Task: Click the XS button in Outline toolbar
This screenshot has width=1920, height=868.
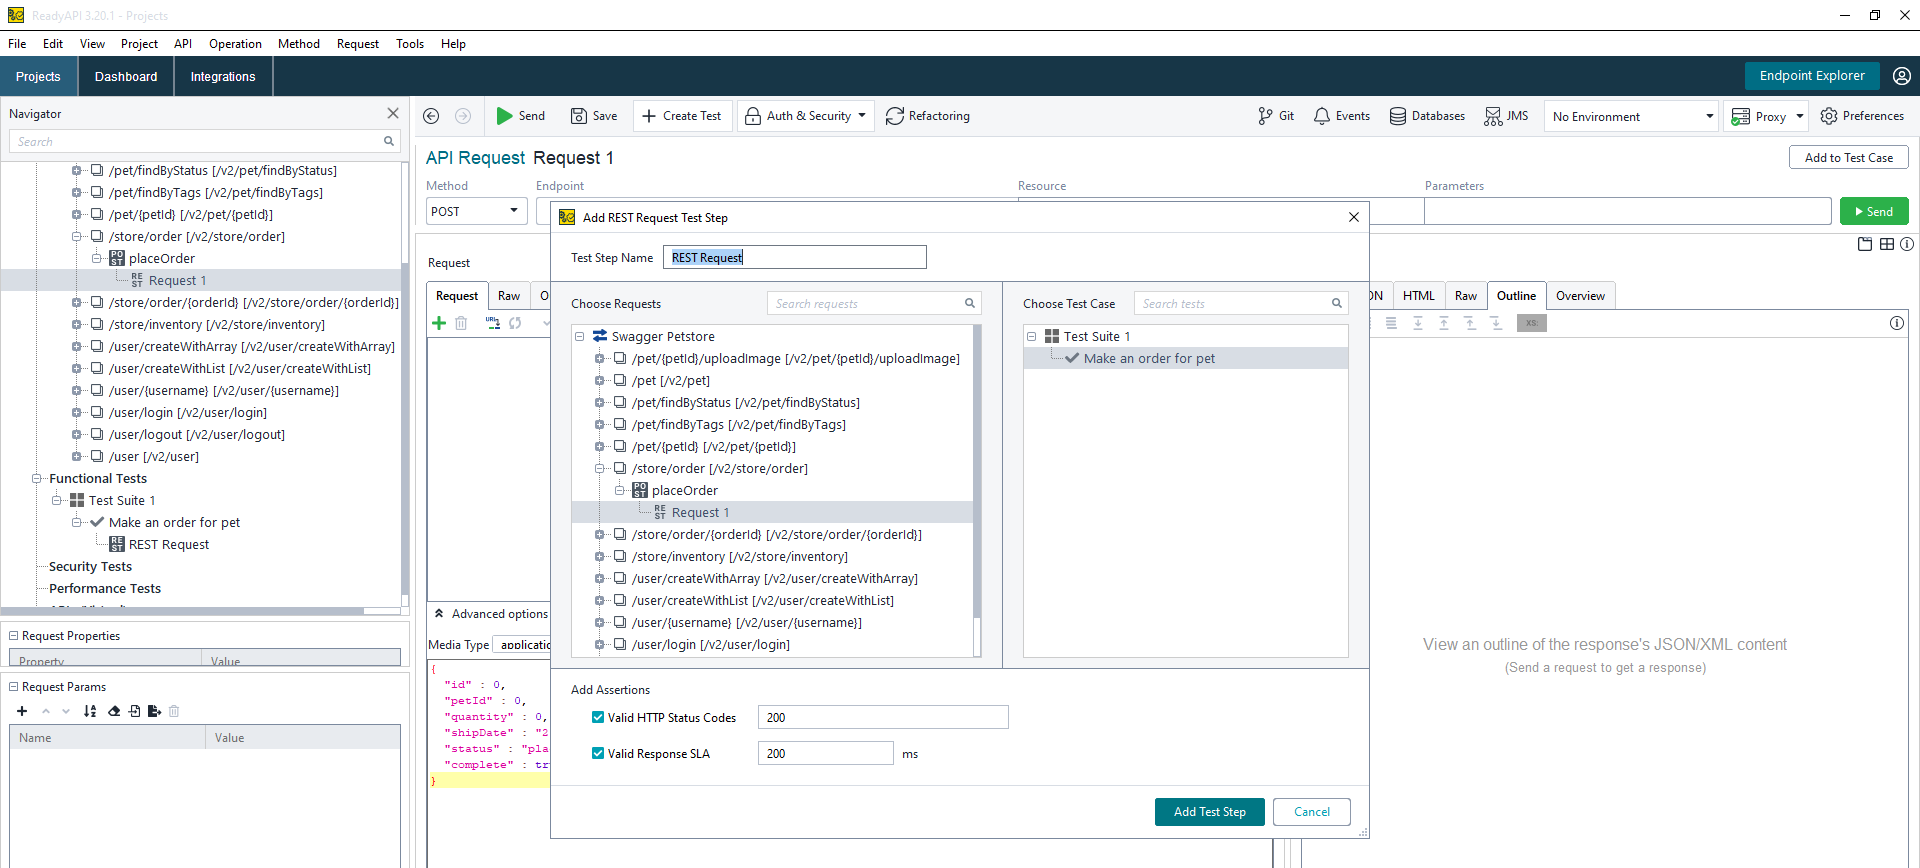Action: coord(1531,323)
